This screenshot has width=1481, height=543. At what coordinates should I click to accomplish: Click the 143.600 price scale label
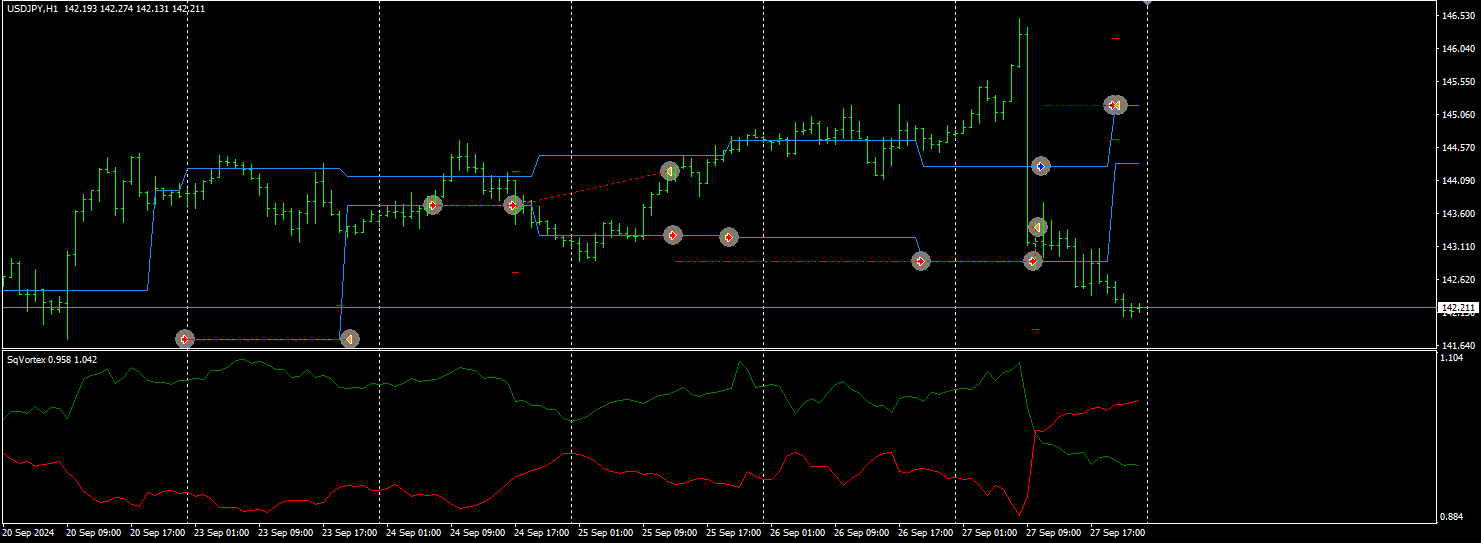[1458, 214]
